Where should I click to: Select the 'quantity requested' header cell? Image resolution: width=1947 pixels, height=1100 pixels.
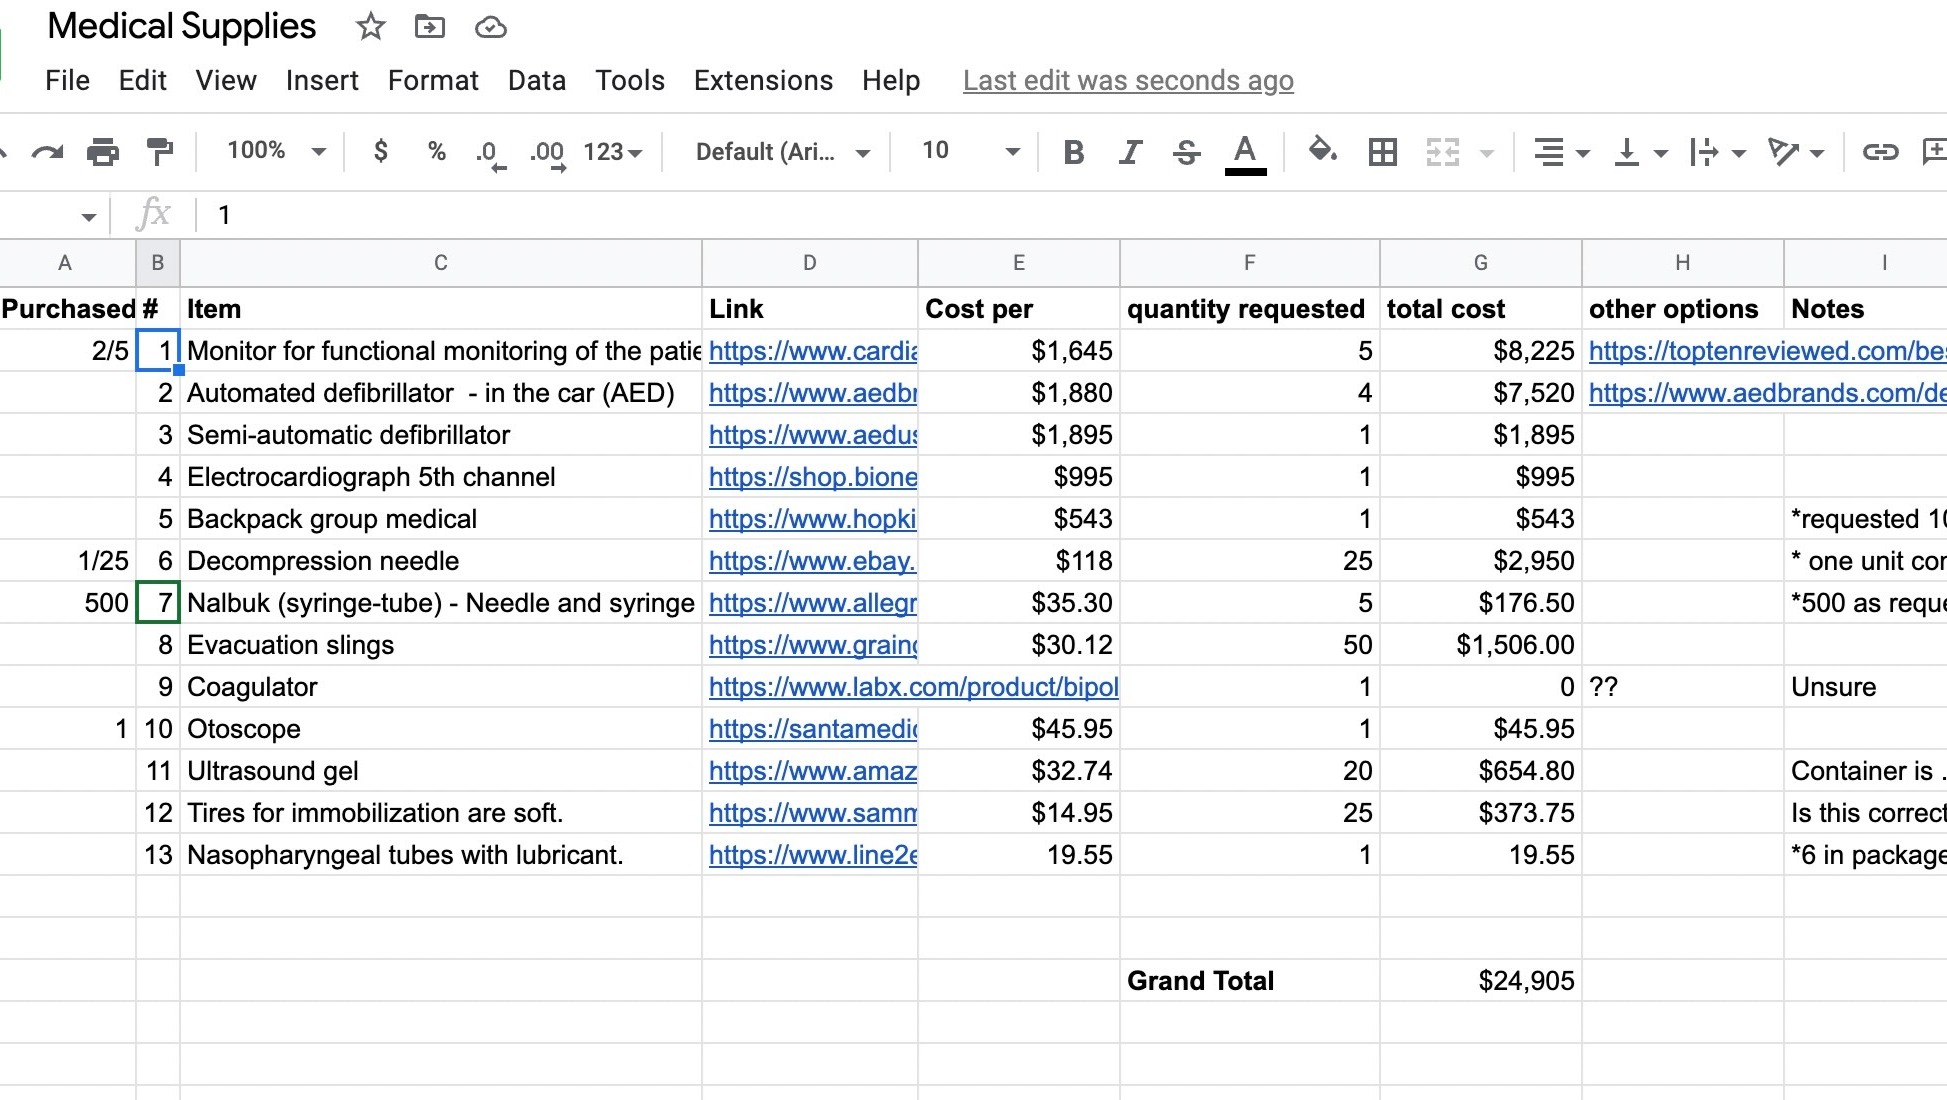click(x=1250, y=309)
